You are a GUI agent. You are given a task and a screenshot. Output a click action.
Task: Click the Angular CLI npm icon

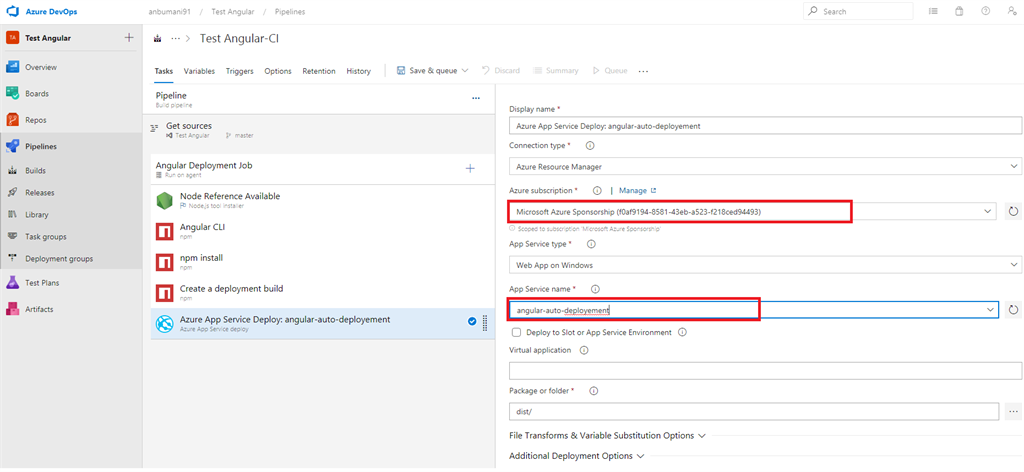[164, 231]
